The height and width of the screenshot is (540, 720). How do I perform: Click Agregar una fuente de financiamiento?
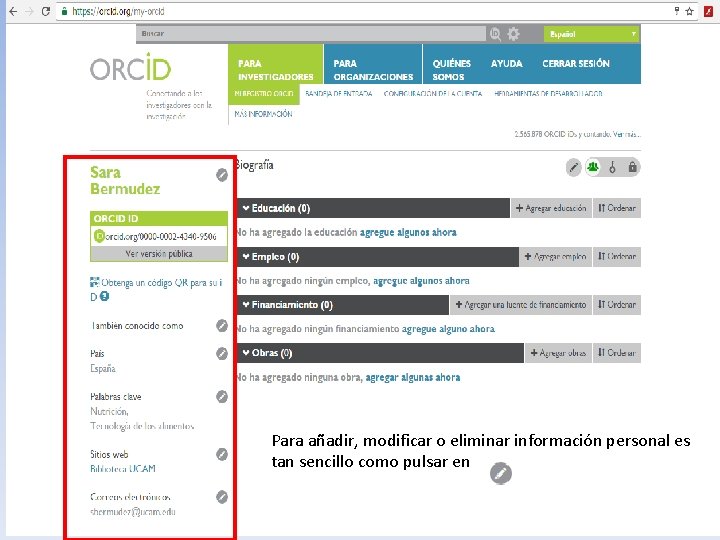tap(520, 305)
